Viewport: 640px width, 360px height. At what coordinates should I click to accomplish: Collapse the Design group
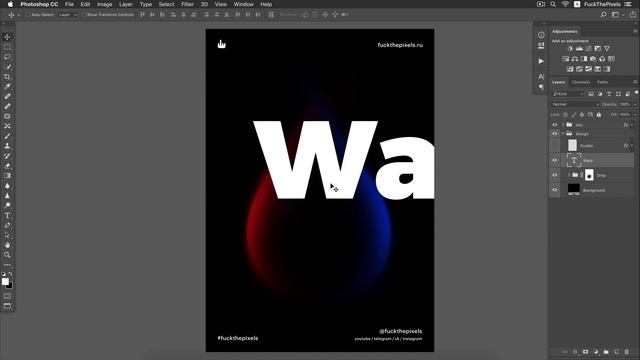point(563,133)
